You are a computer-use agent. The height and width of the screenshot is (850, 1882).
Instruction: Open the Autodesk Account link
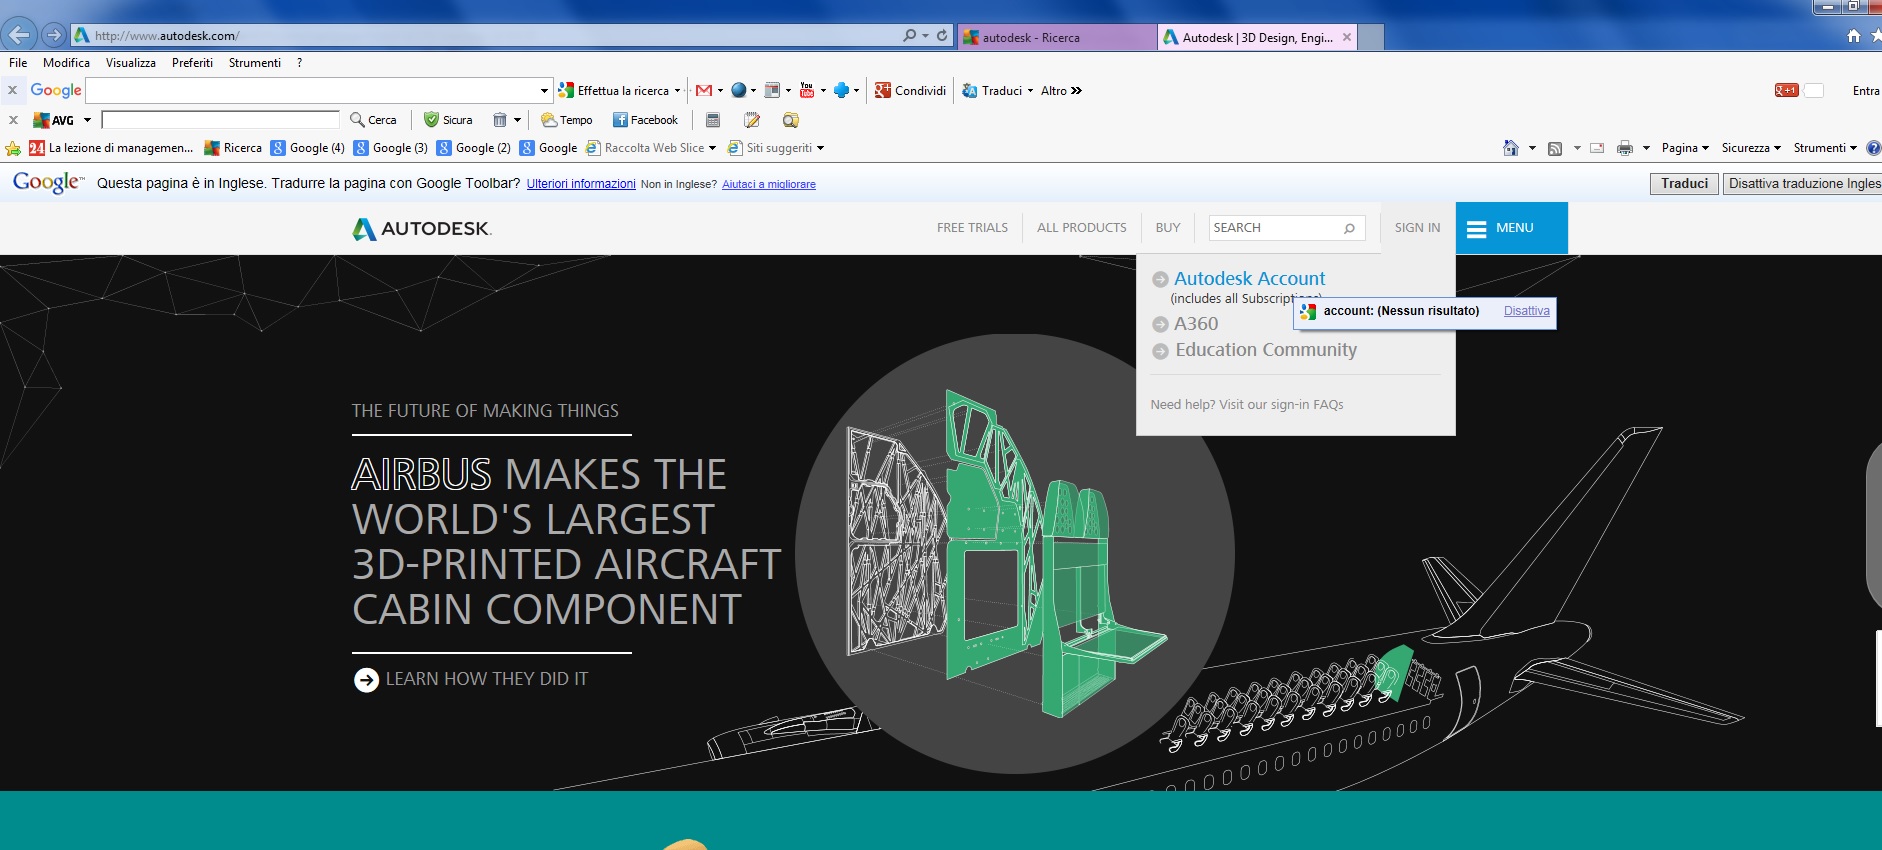[1249, 279]
